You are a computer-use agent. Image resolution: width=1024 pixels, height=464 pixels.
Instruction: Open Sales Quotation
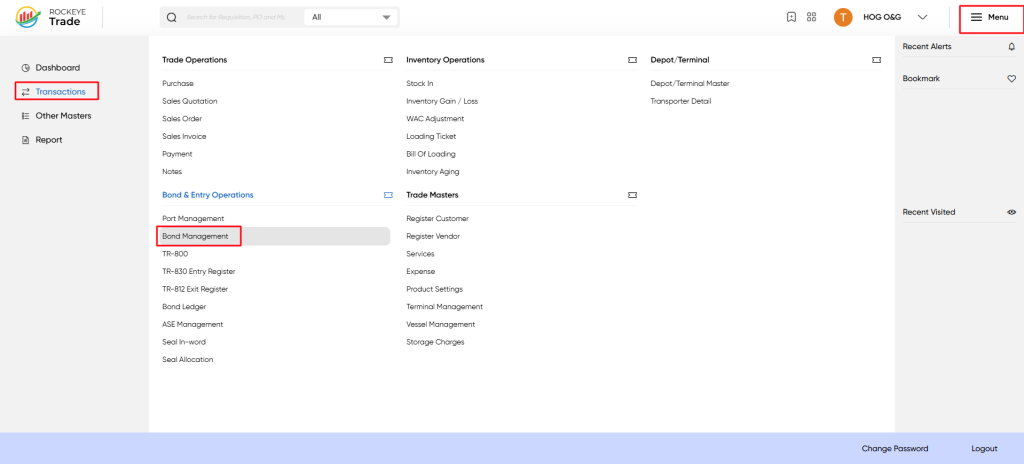click(190, 101)
